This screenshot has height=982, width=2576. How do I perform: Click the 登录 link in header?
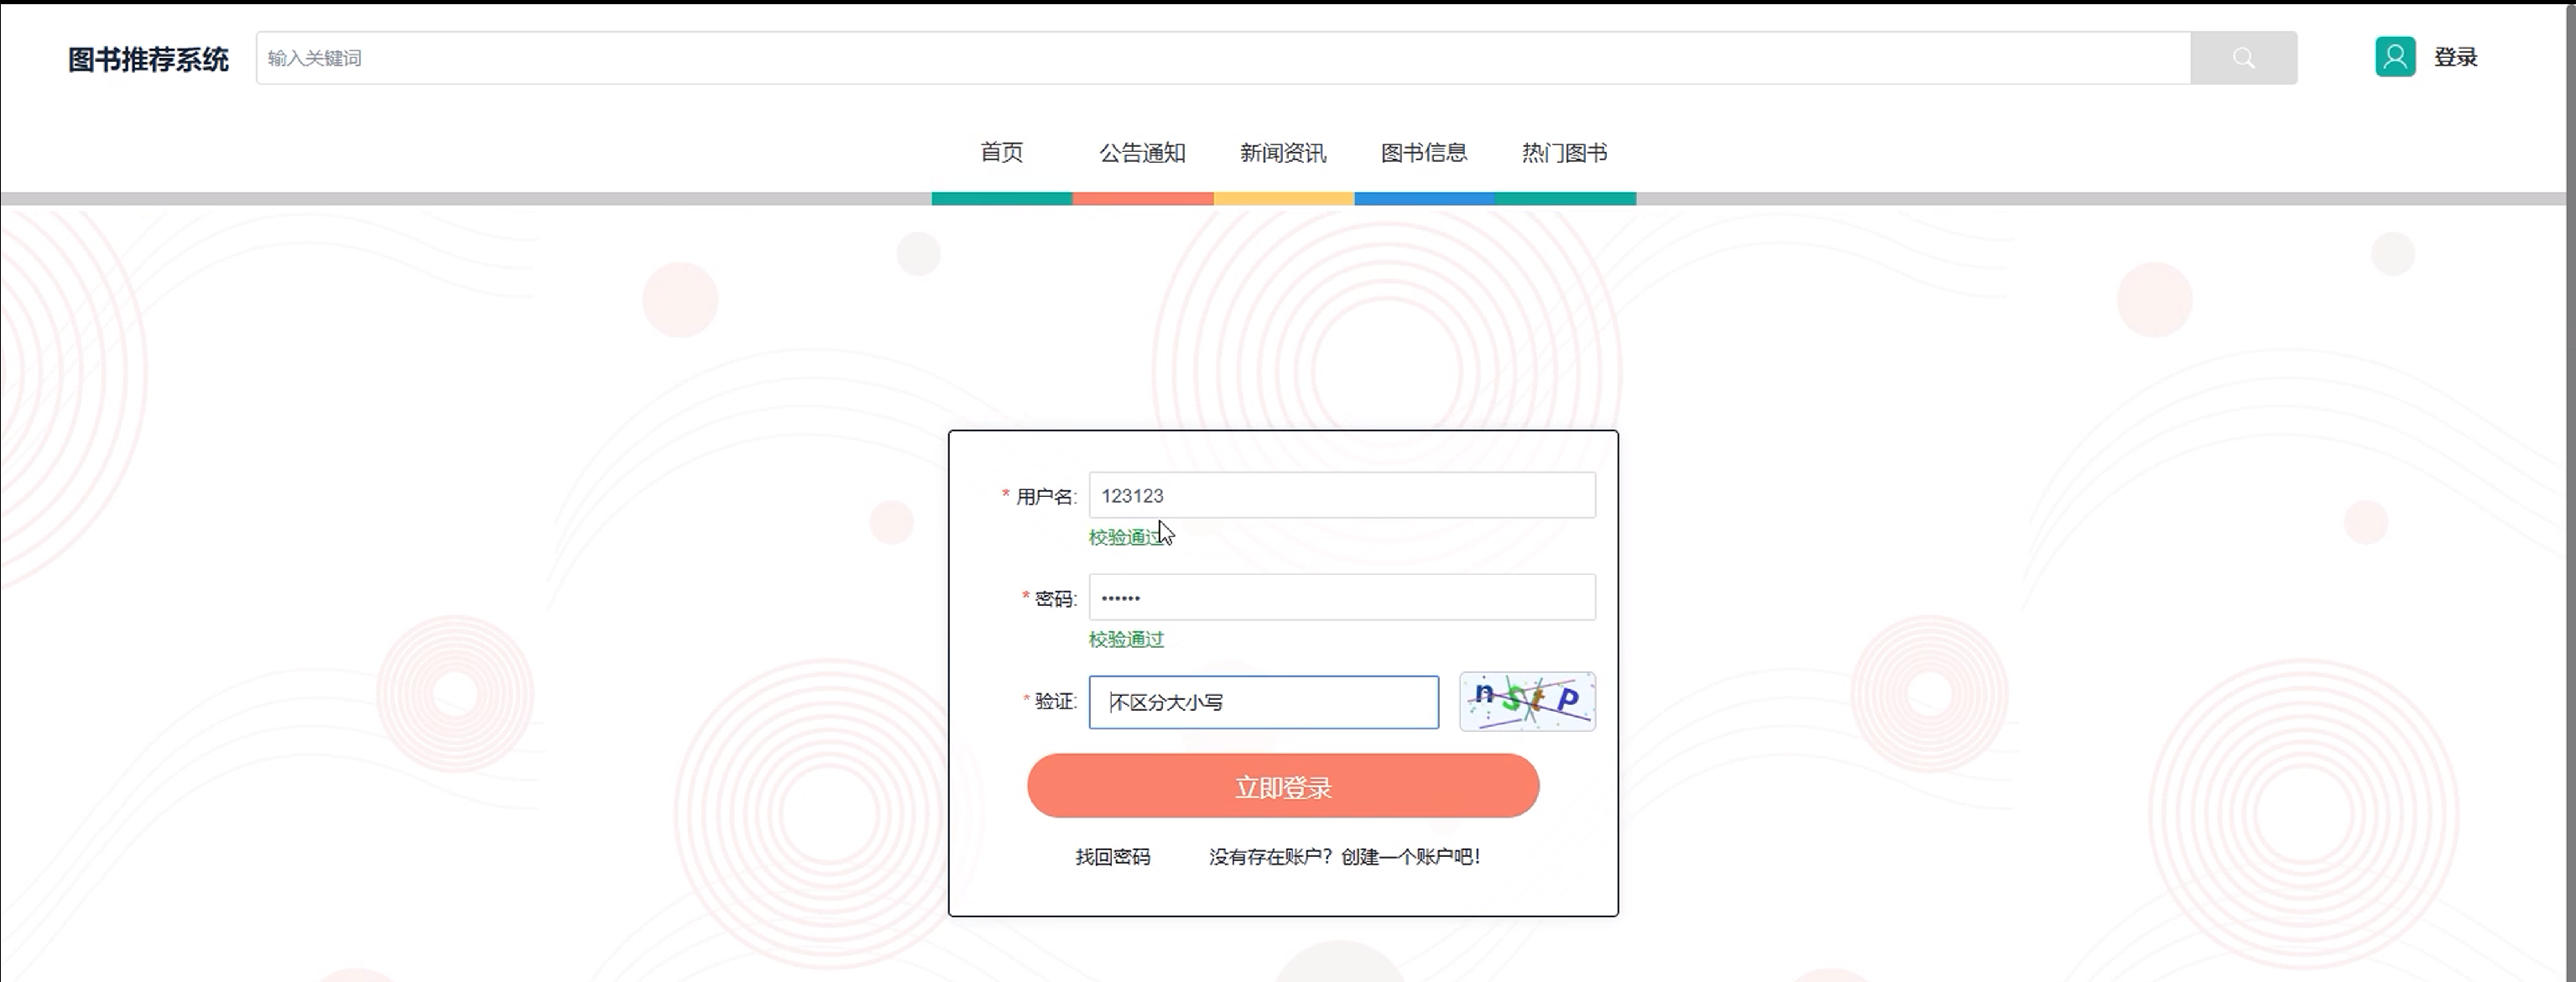click(x=2455, y=58)
